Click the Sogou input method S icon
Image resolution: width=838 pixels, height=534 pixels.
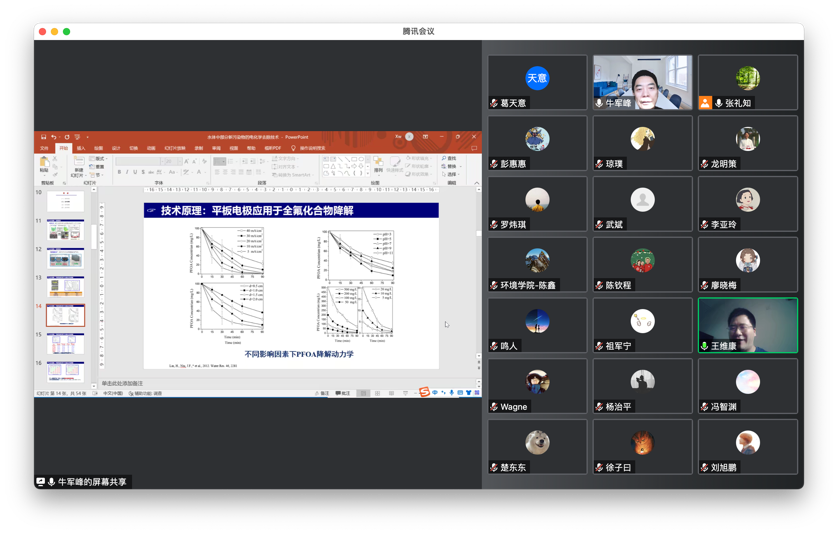(424, 393)
